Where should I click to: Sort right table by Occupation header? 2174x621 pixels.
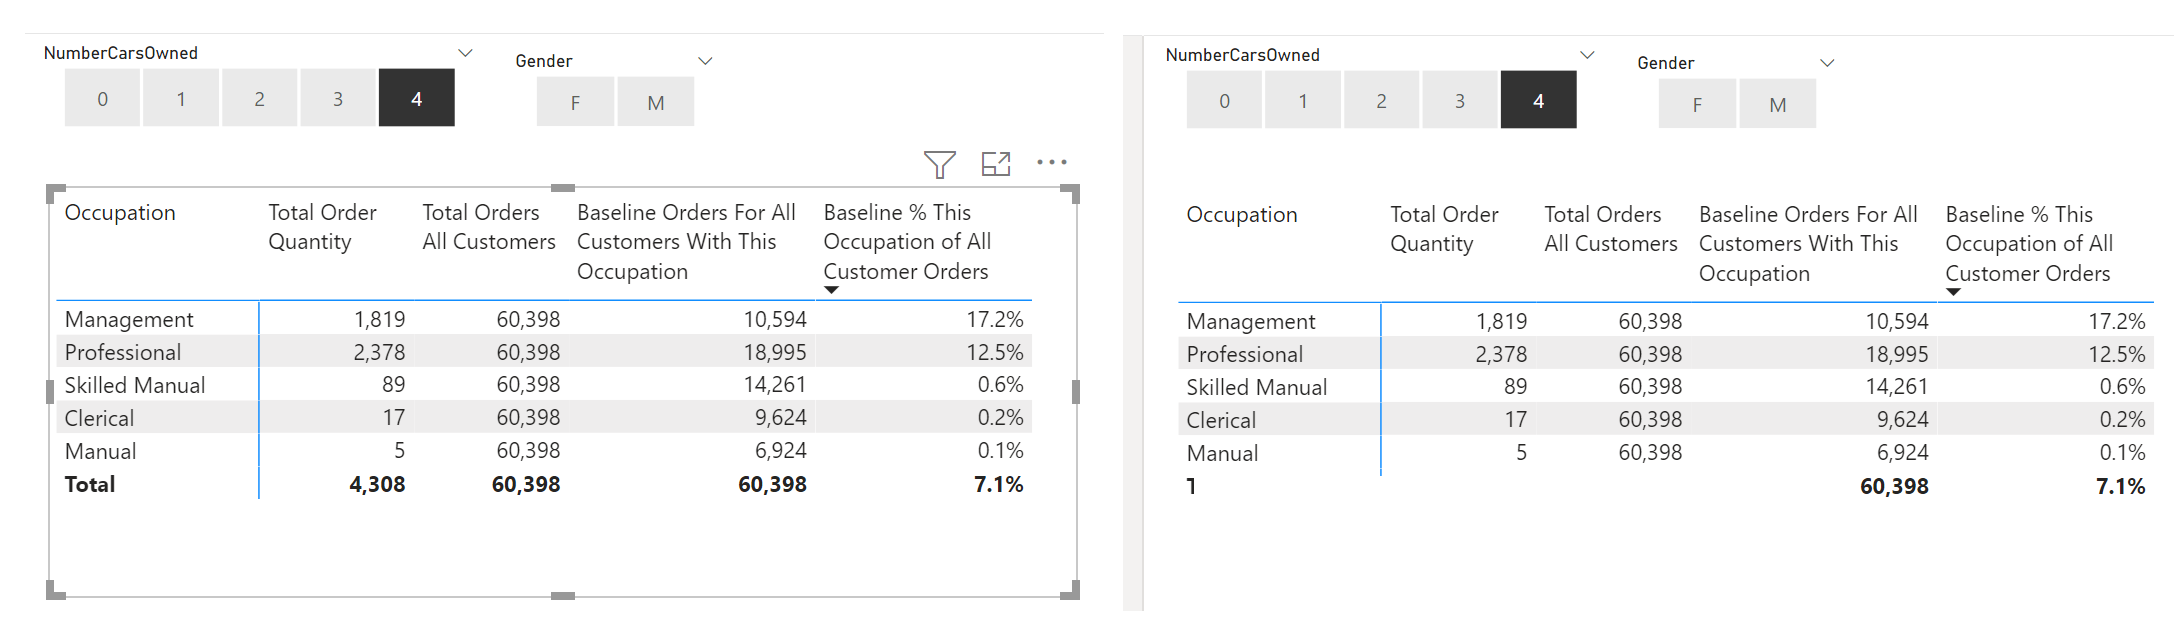(1242, 215)
